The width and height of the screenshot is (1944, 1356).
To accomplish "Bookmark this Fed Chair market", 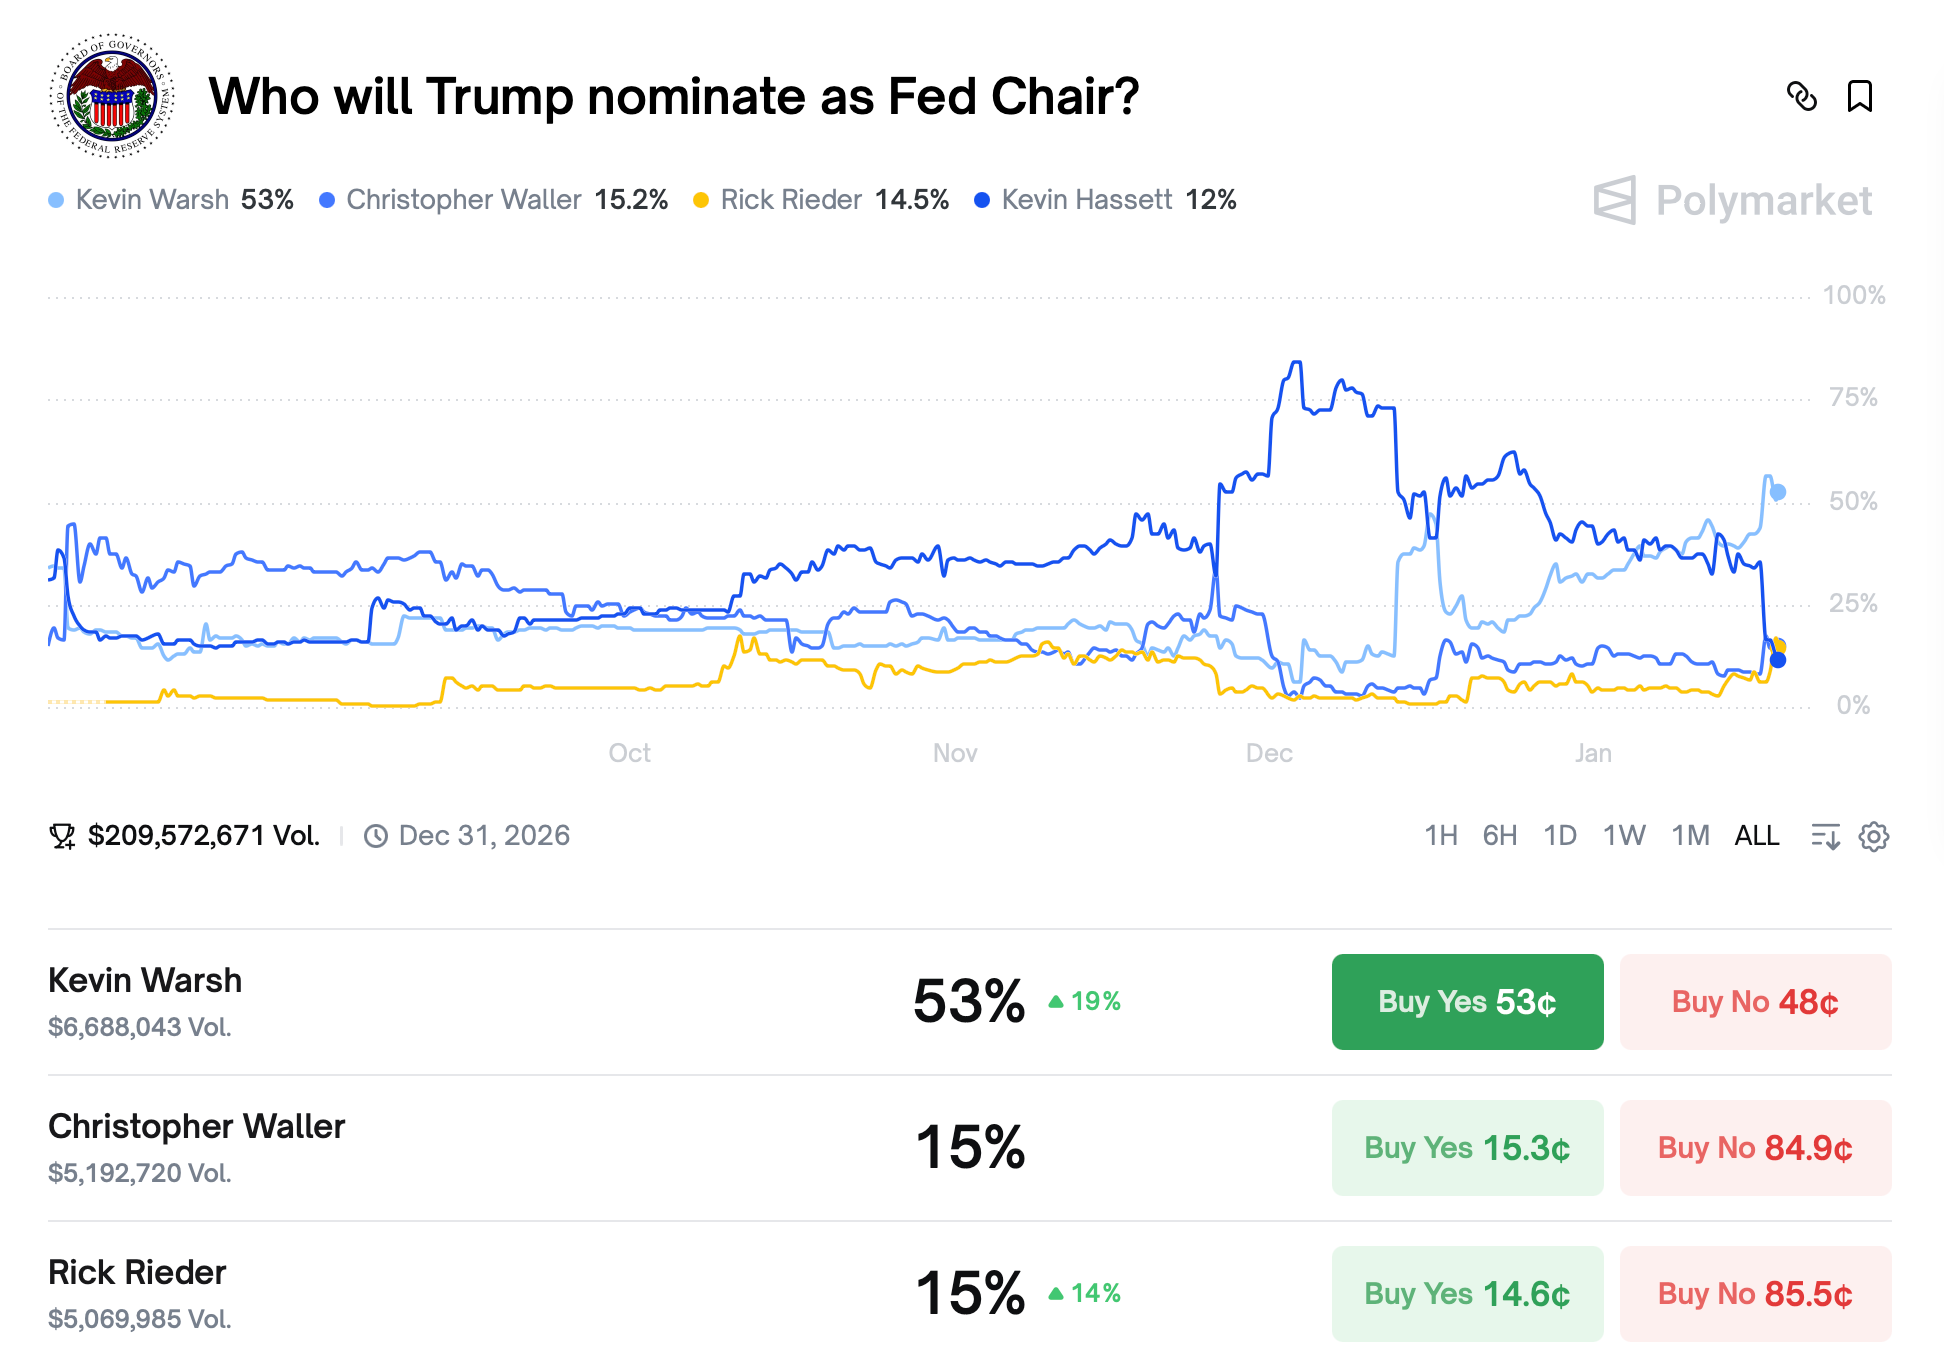I will (1859, 97).
